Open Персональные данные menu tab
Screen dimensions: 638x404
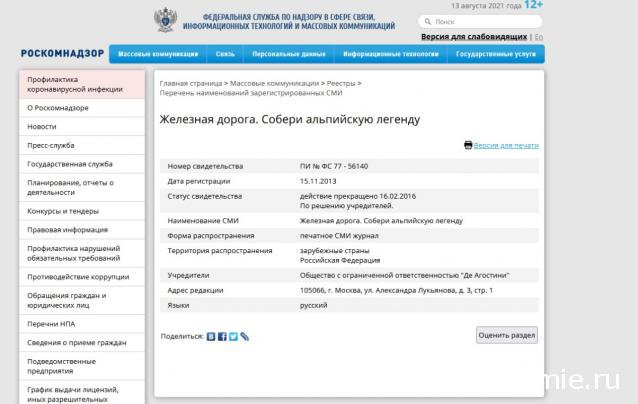tap(289, 54)
